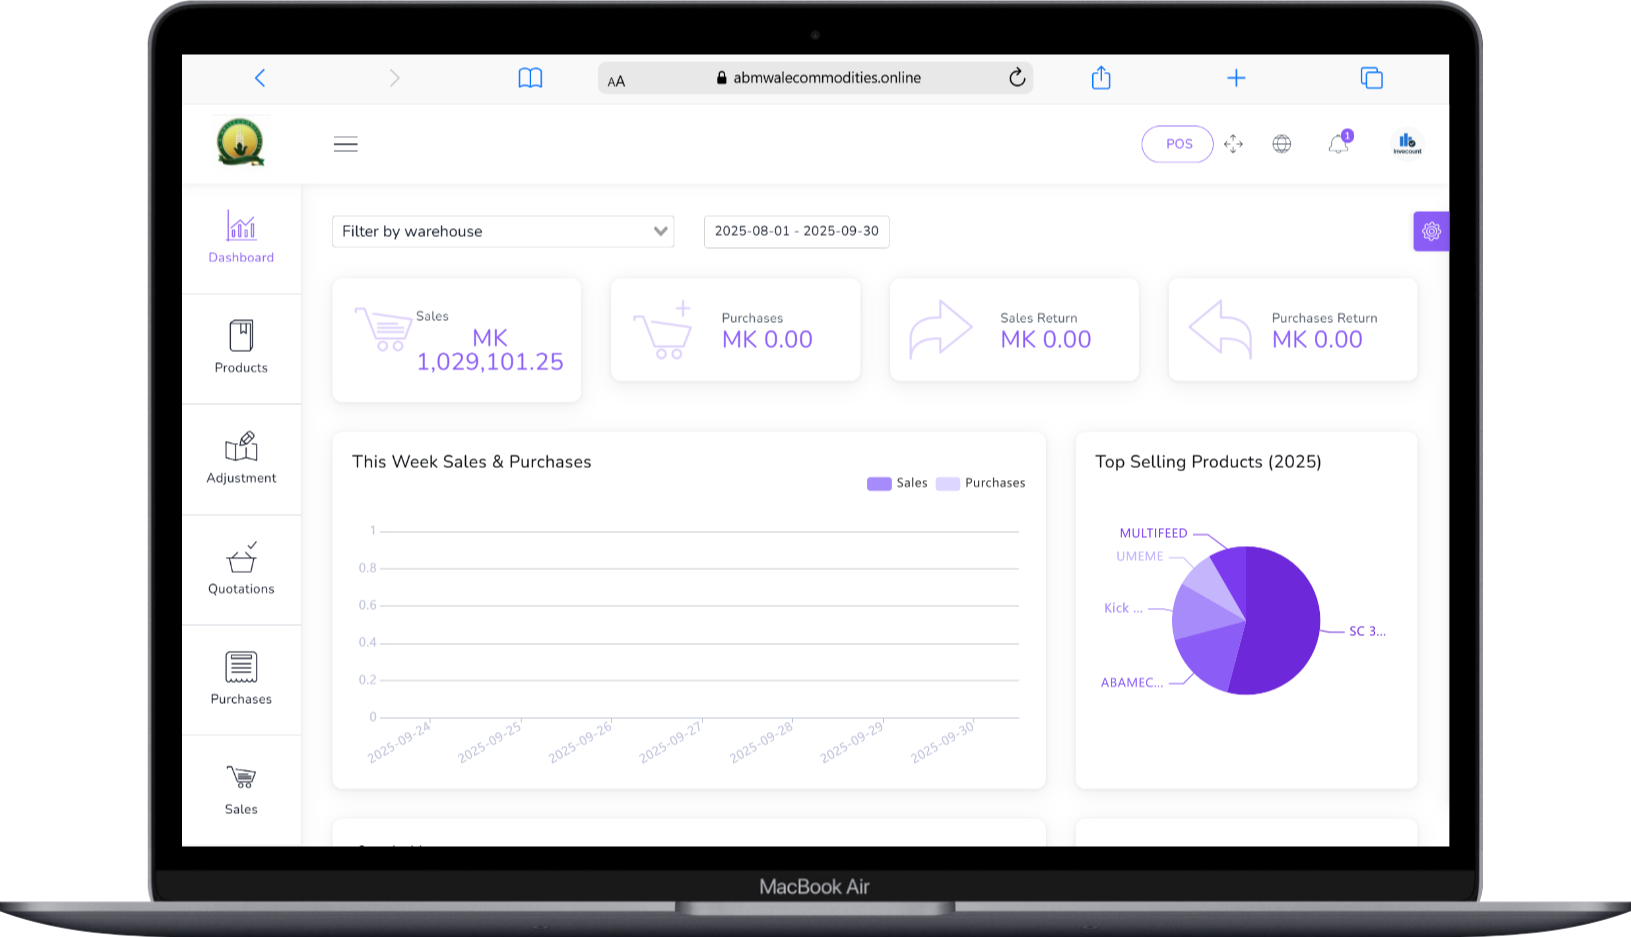Open language selector globe icon
The height and width of the screenshot is (937, 1631).
(x=1281, y=144)
